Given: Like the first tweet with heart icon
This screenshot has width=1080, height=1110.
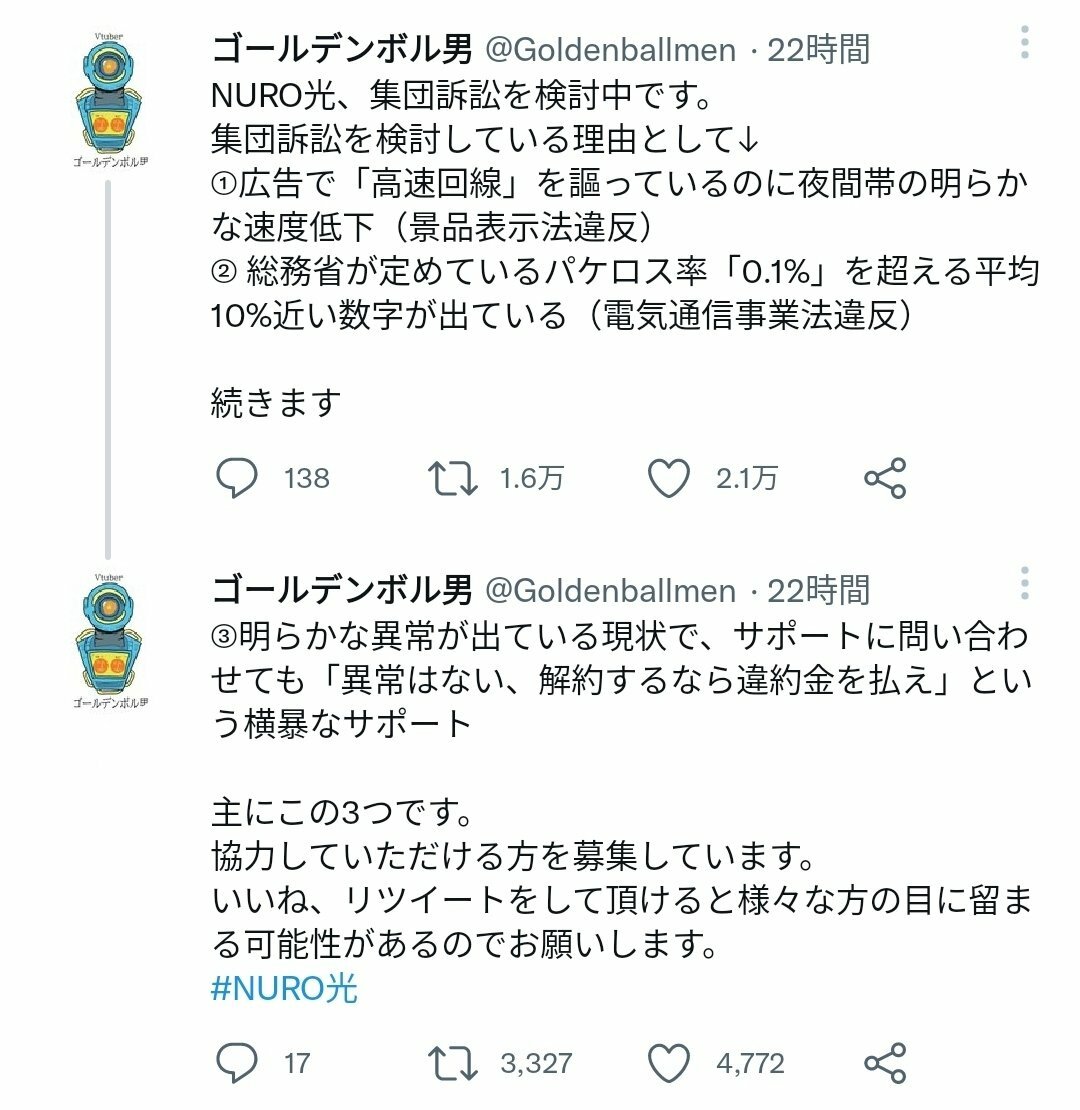Looking at the screenshot, I should (x=669, y=479).
